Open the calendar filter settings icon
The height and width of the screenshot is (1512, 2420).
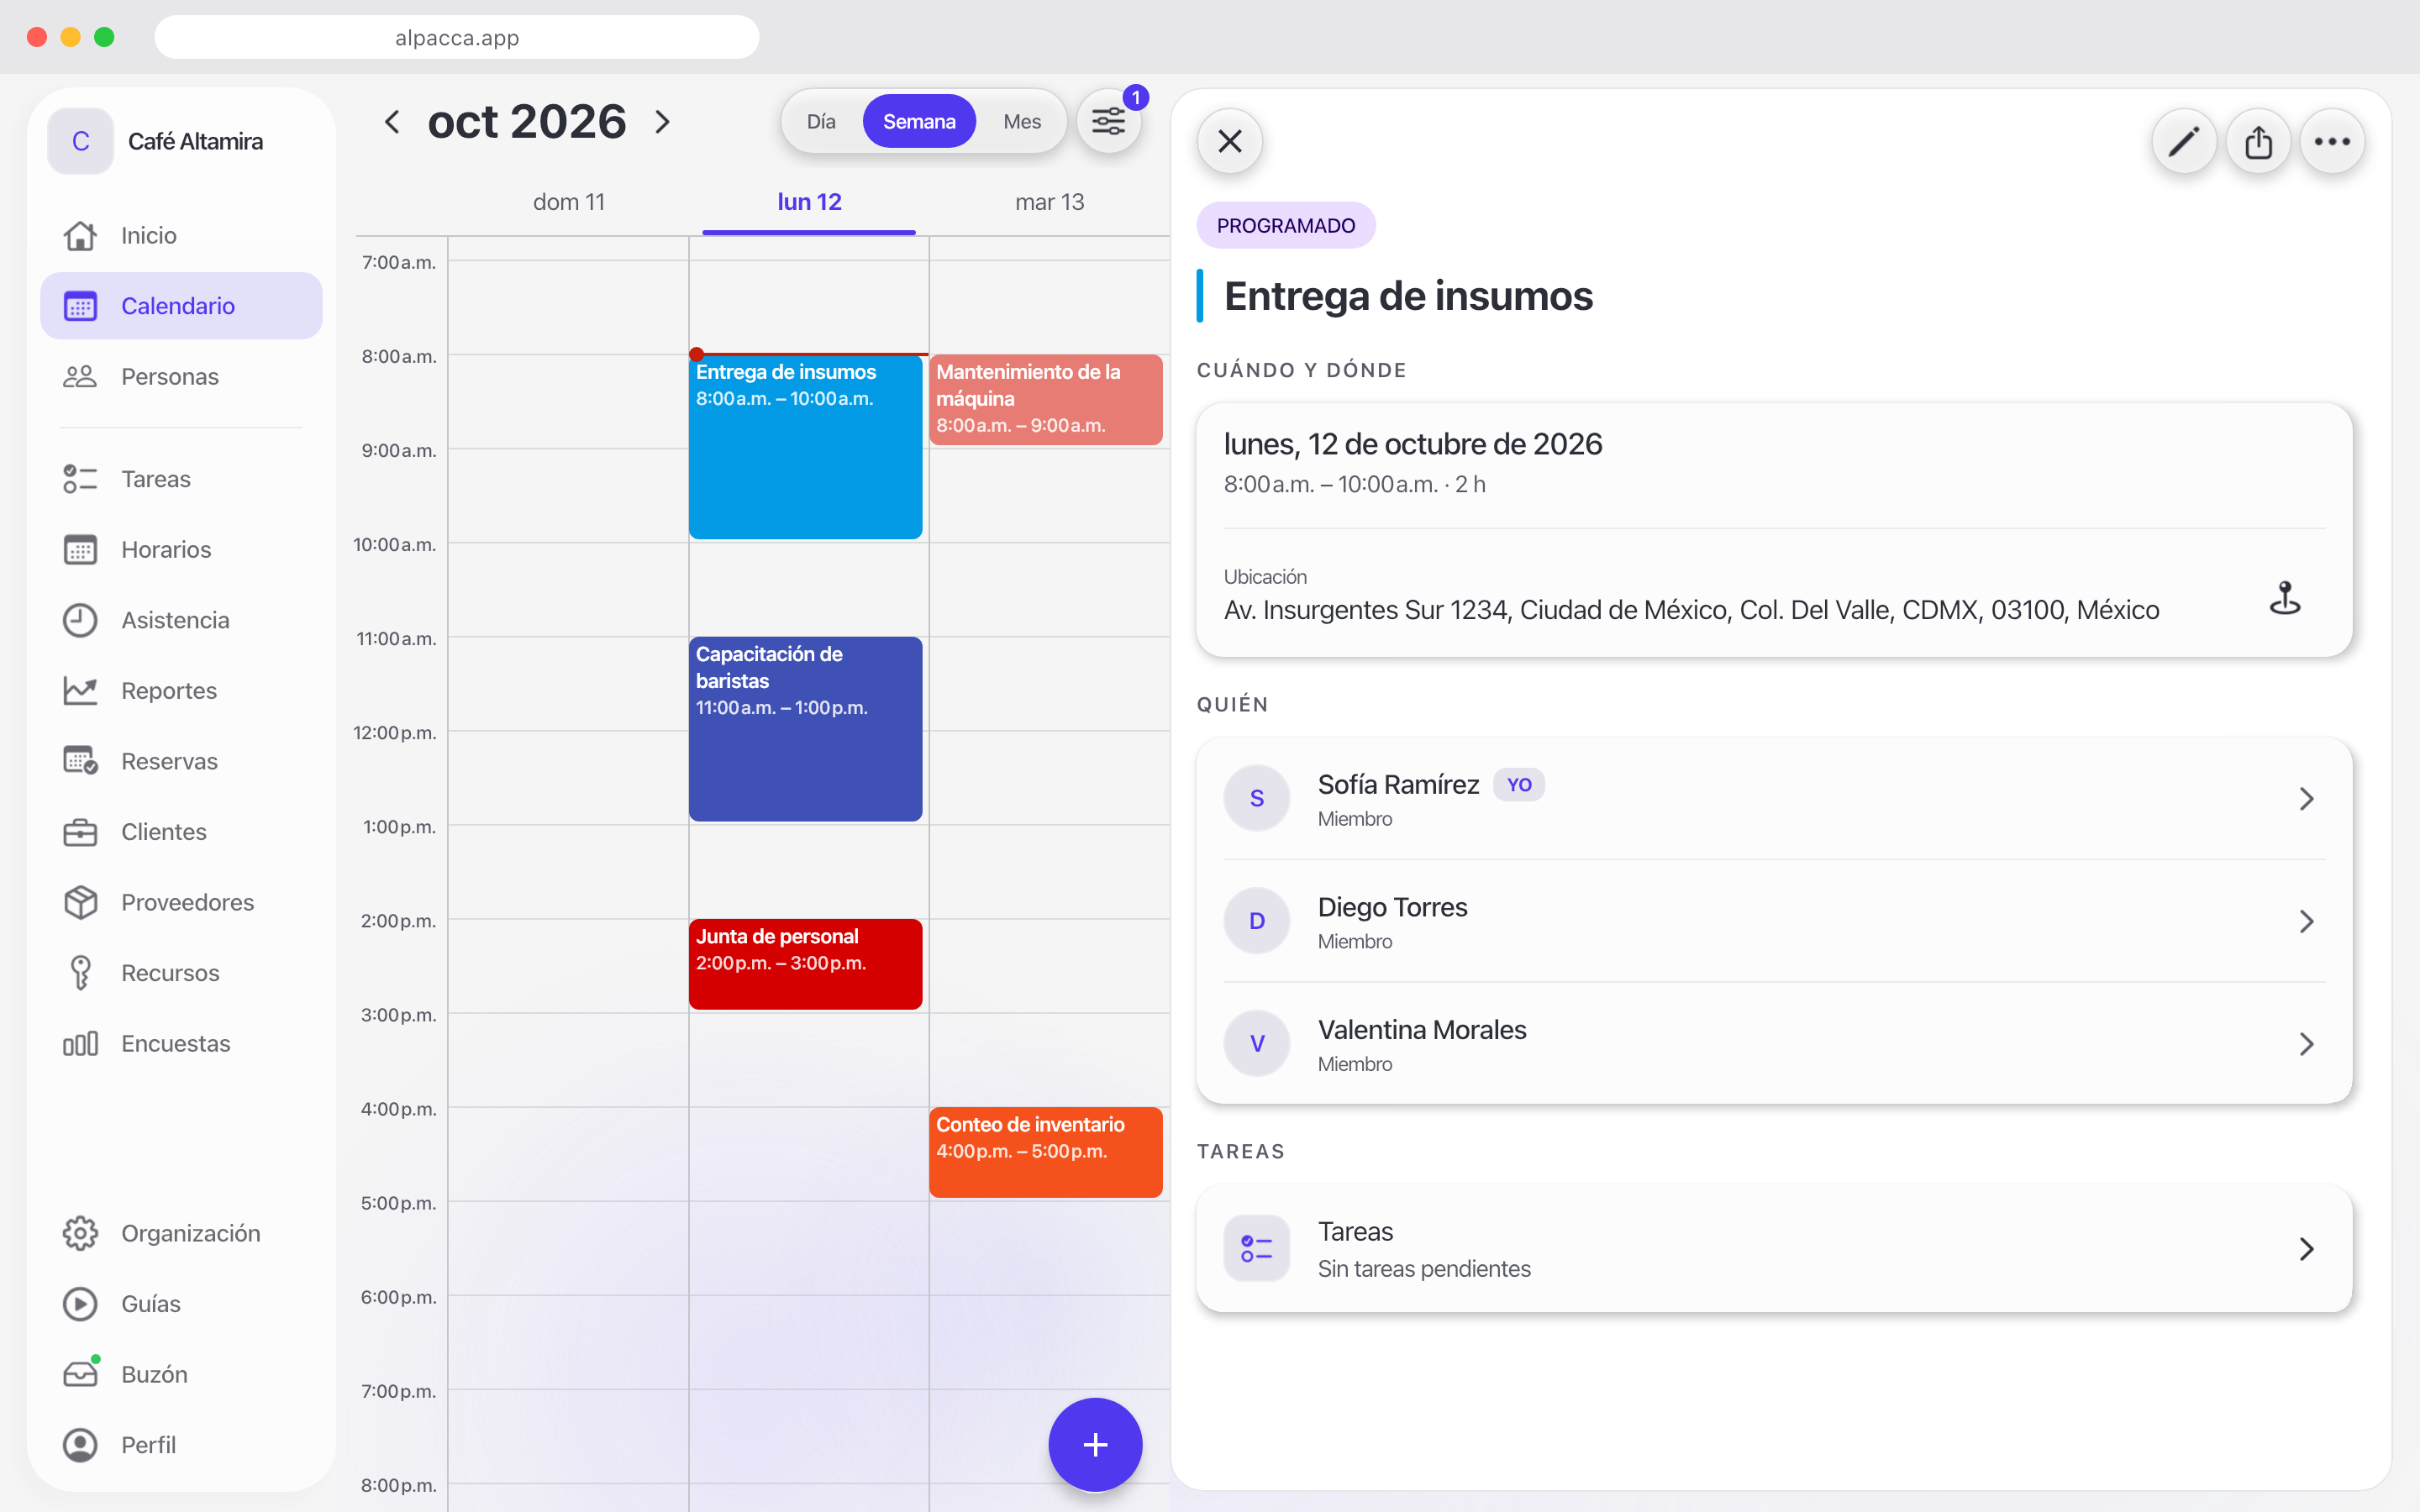[1108, 122]
